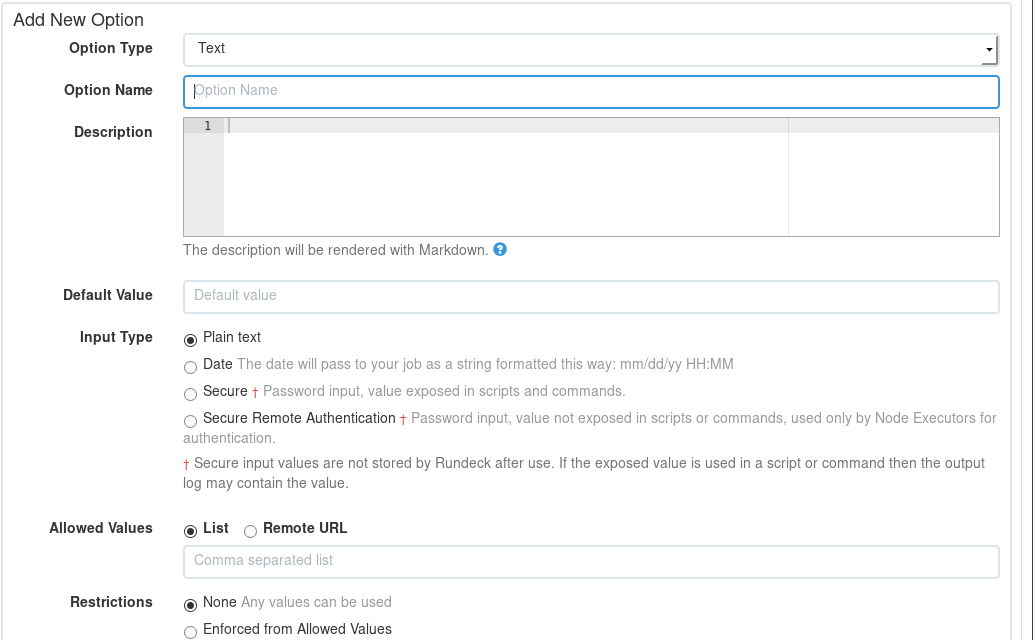Screen dimensions: 1036x640
Task: Focus the comma separated list field
Action: (590, 561)
